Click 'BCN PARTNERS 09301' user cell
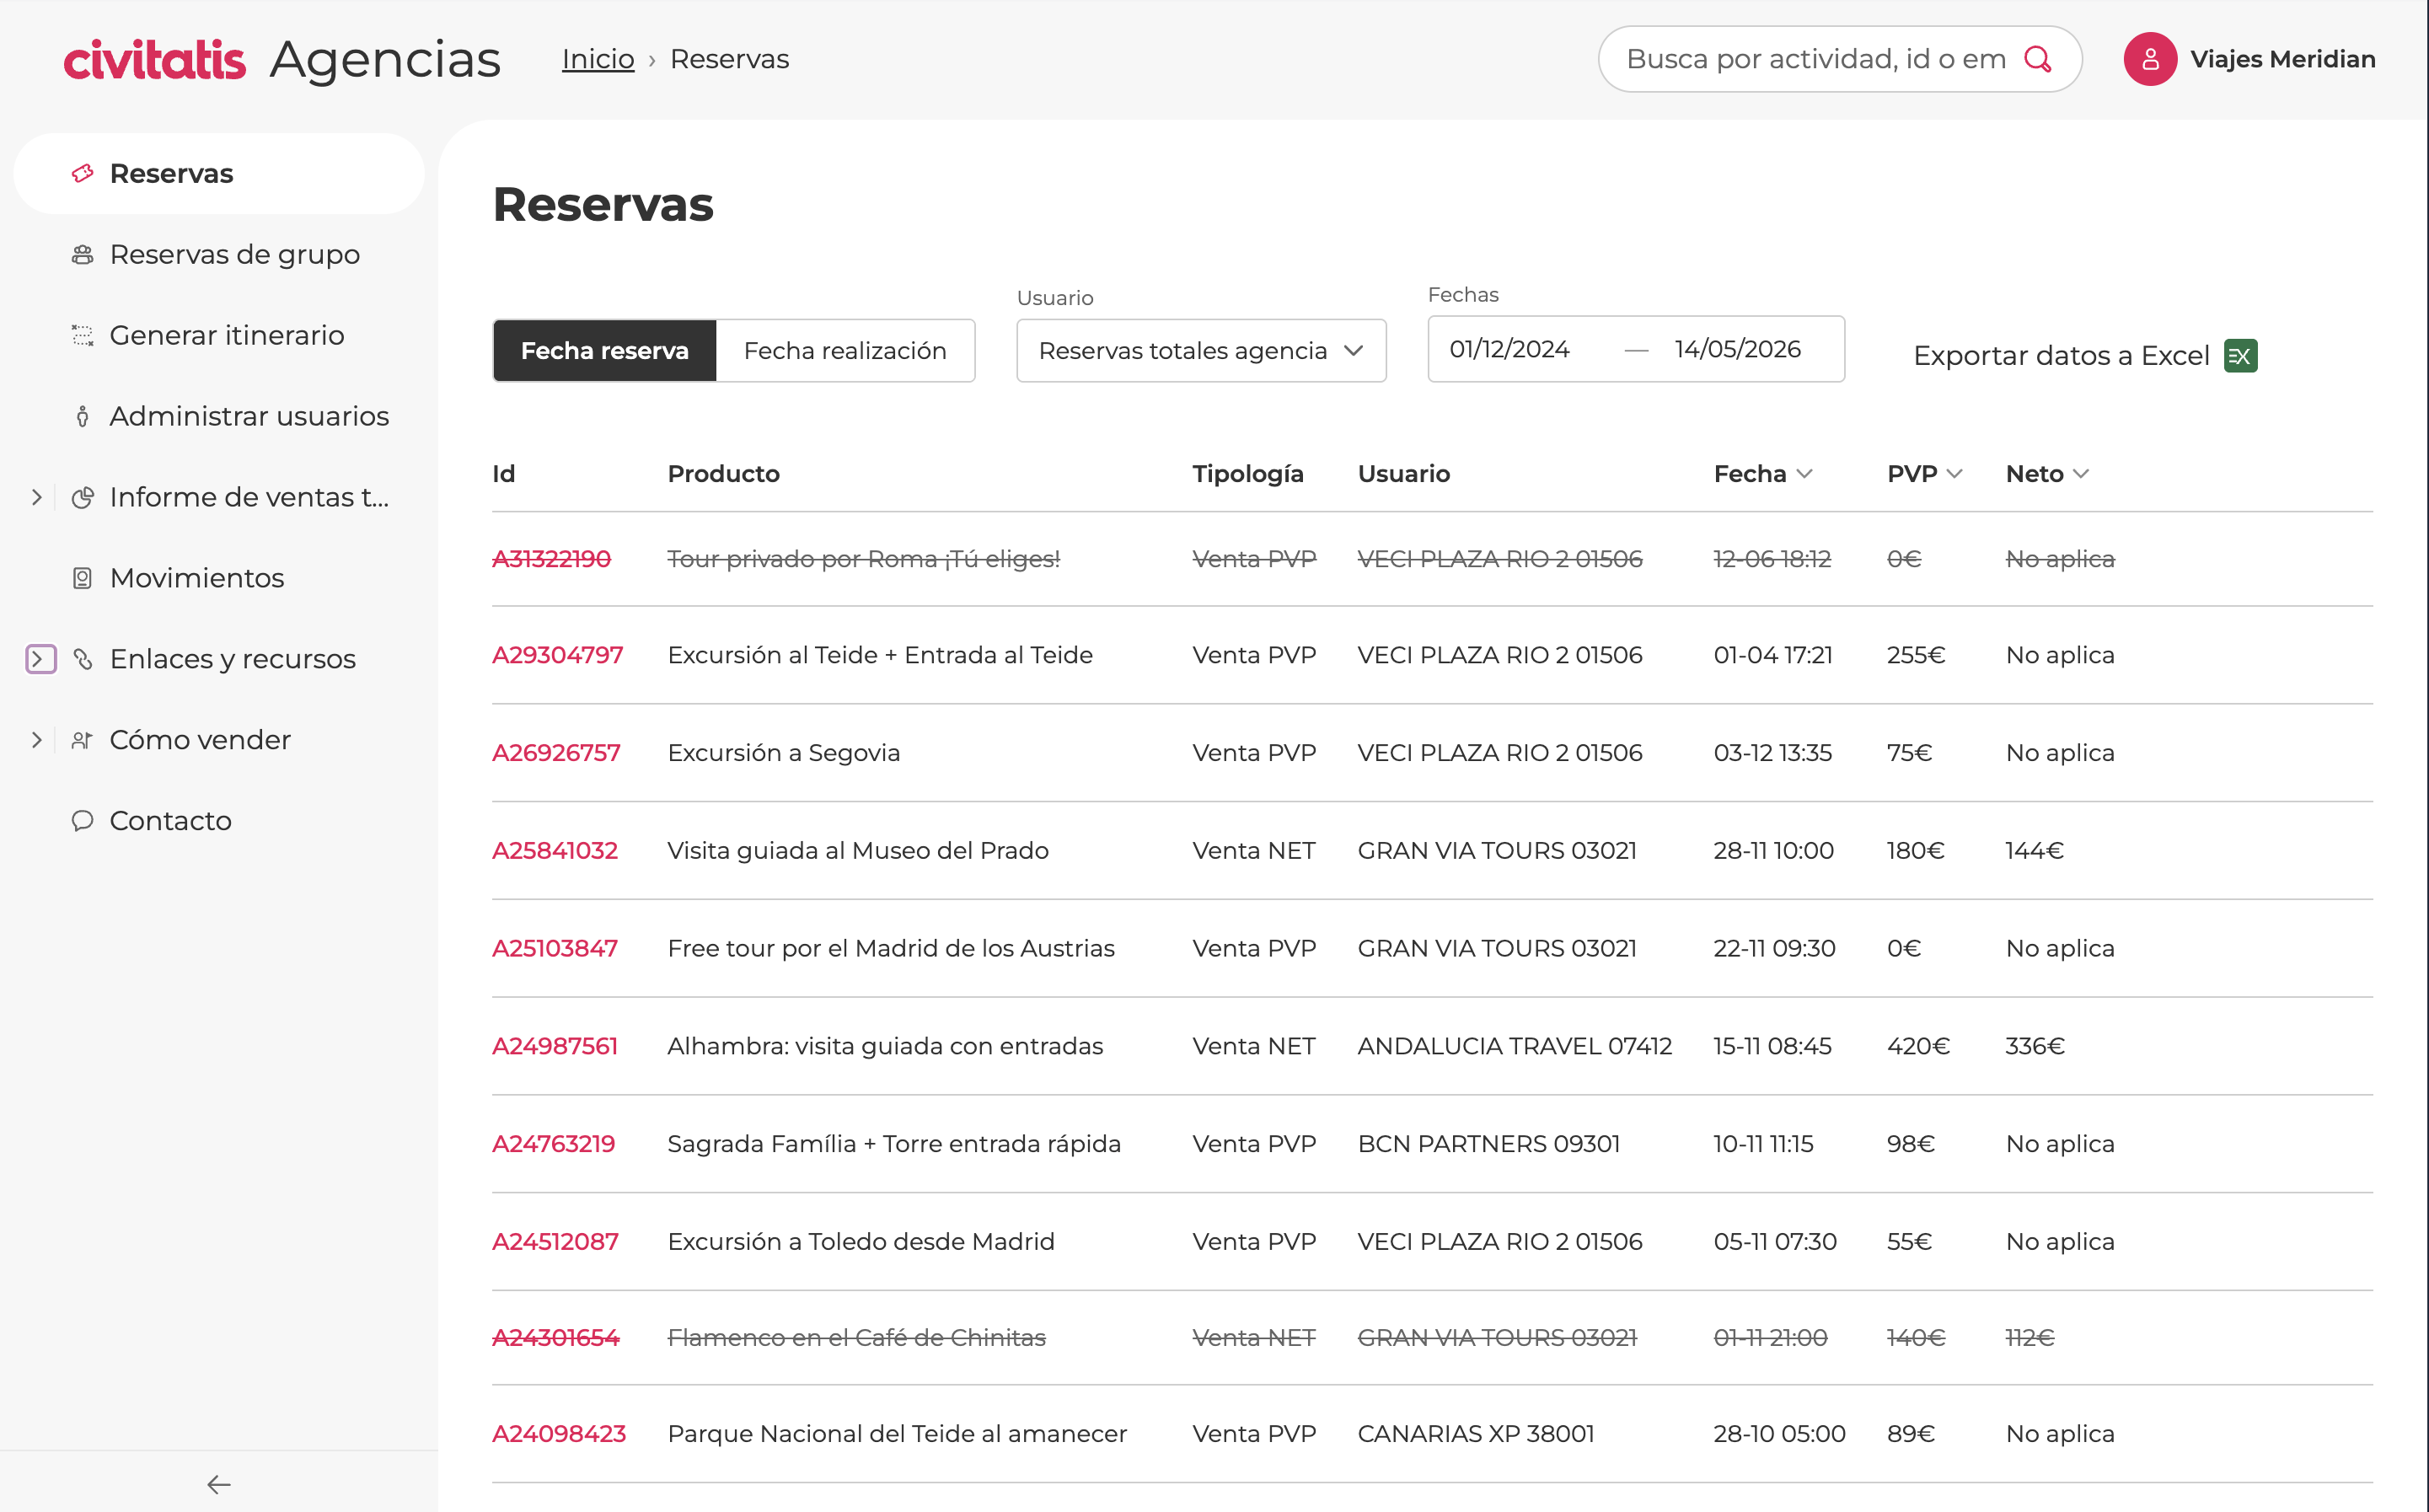The width and height of the screenshot is (2429, 1512). click(x=1489, y=1144)
